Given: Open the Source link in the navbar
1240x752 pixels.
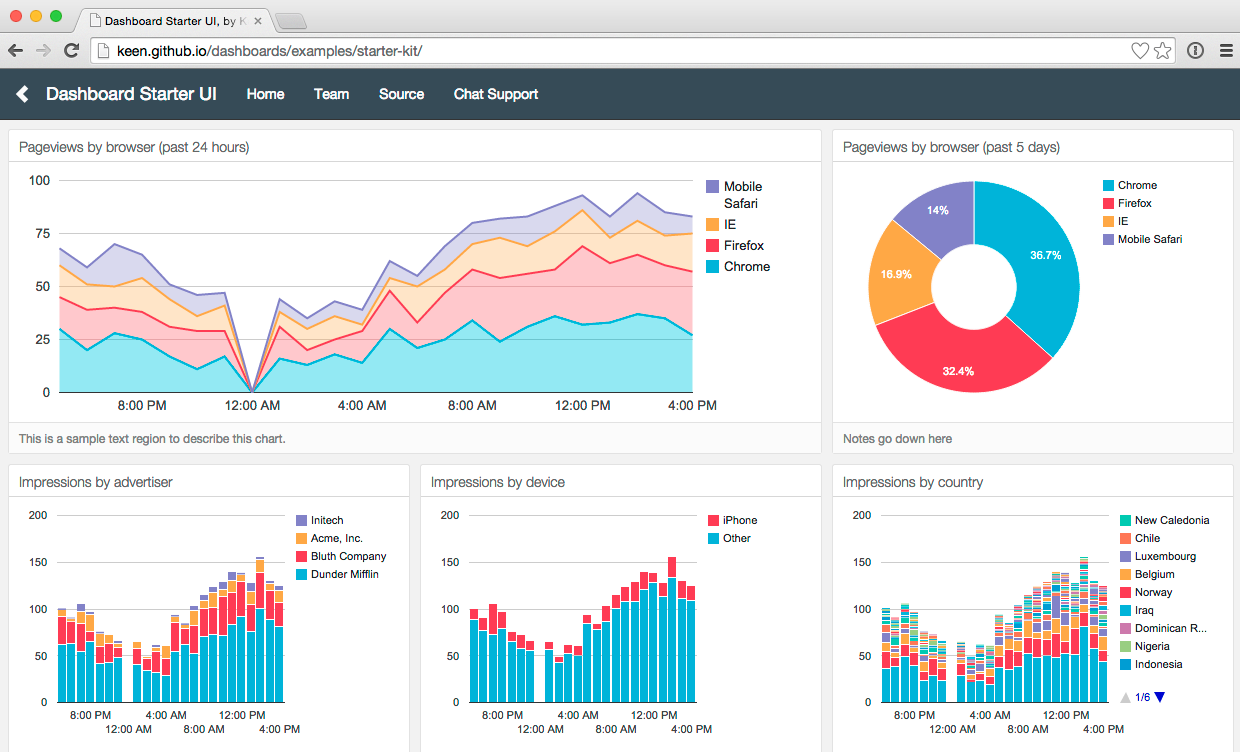Looking at the screenshot, I should [x=401, y=94].
